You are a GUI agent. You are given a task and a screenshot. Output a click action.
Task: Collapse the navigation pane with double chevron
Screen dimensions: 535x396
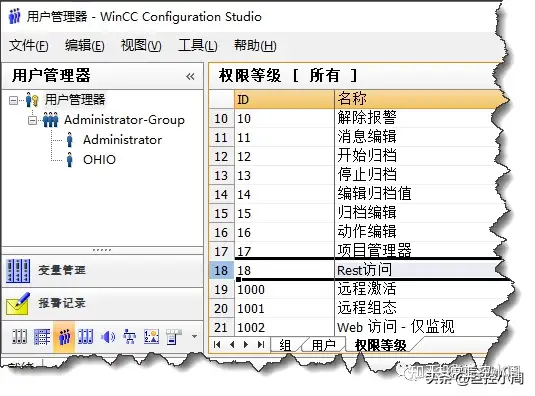click(190, 76)
